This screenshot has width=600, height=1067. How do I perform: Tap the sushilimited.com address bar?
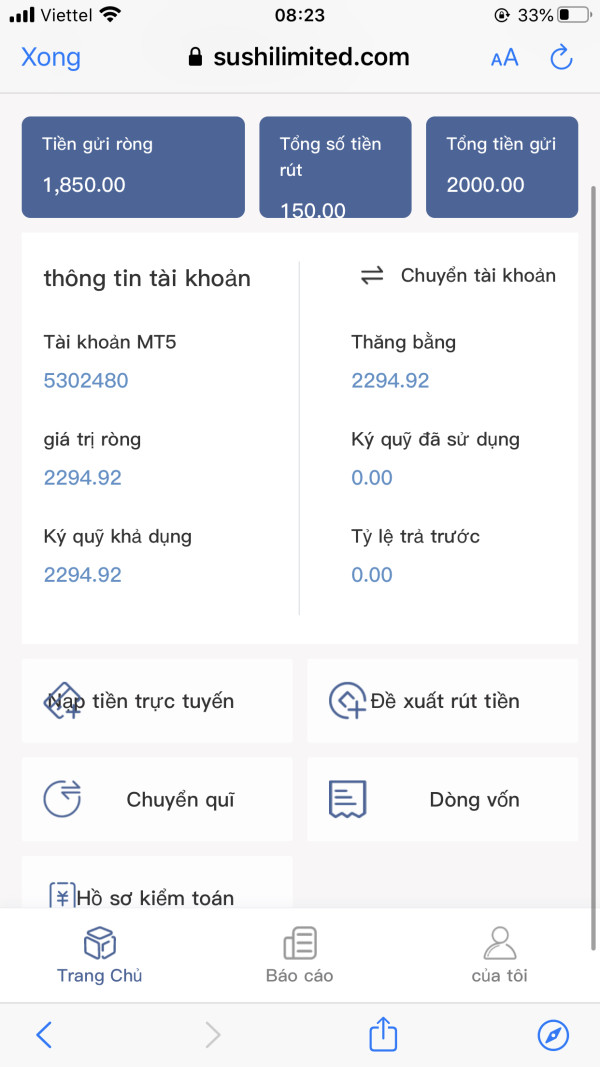[x=299, y=57]
